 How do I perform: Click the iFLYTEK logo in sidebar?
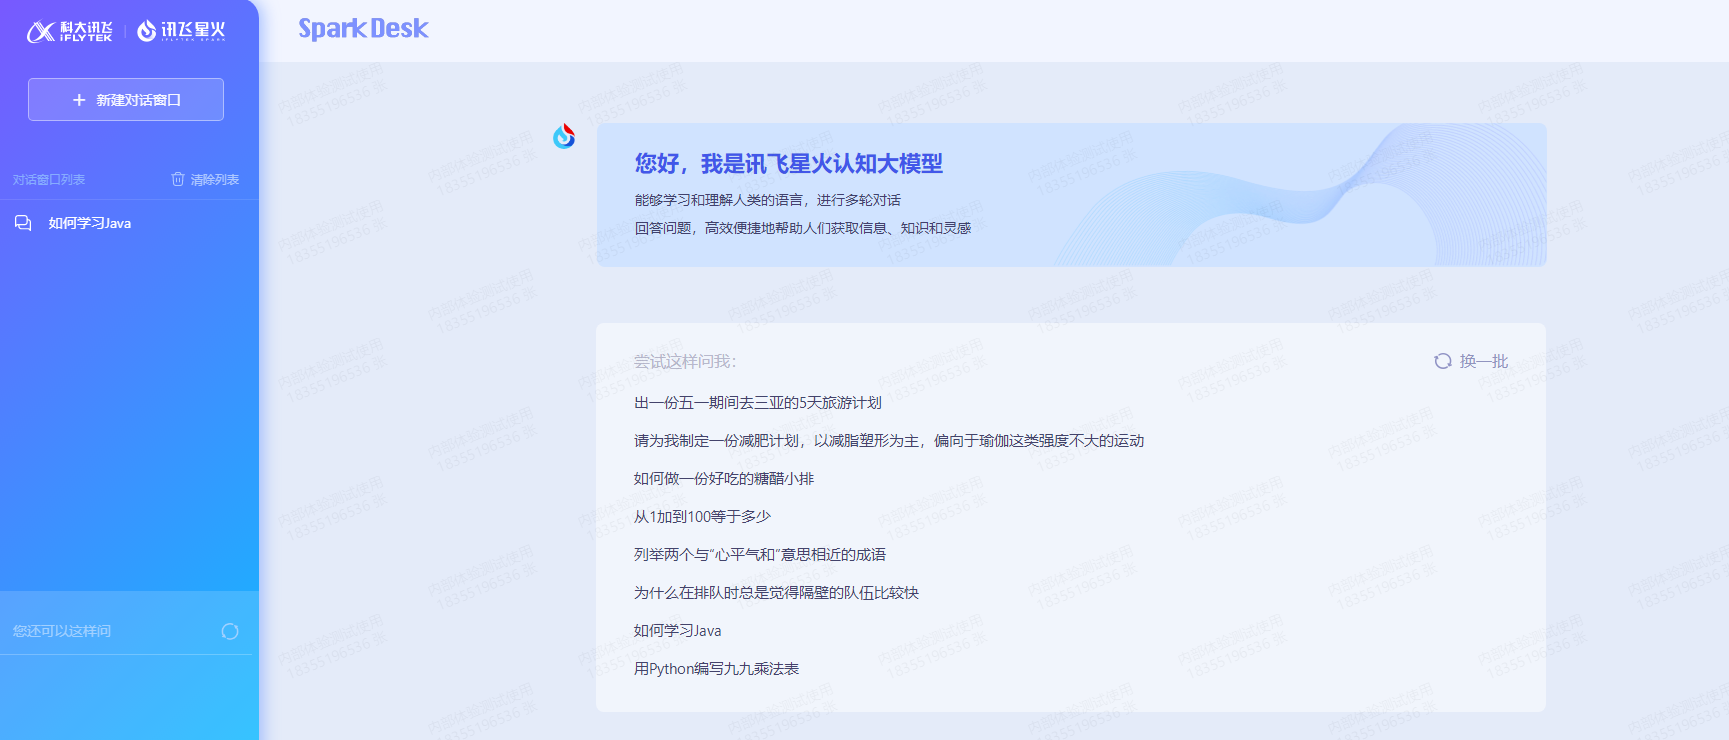point(69,31)
